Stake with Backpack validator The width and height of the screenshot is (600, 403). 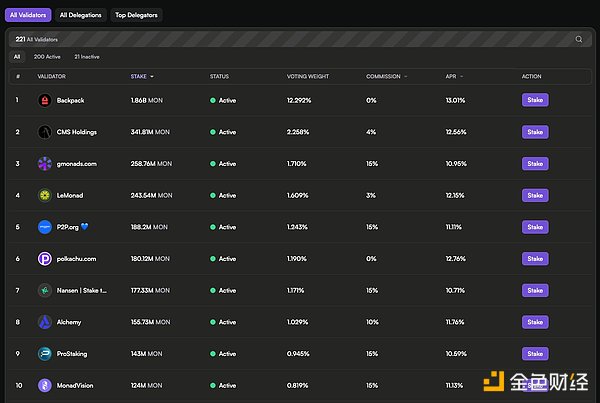point(535,100)
